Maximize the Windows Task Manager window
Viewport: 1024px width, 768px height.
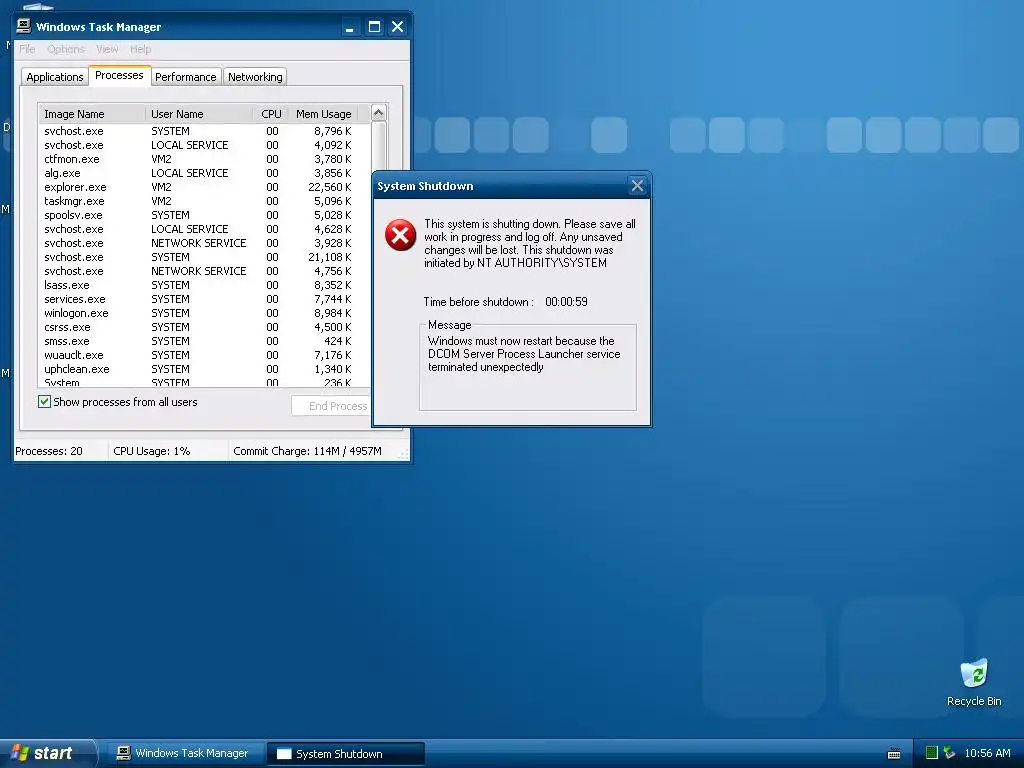tap(374, 27)
